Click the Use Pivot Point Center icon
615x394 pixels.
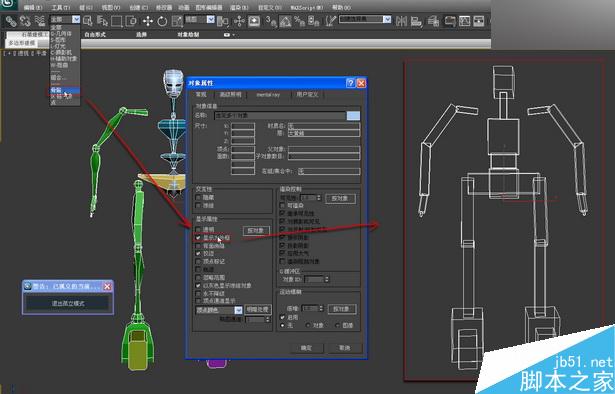tap(223, 21)
